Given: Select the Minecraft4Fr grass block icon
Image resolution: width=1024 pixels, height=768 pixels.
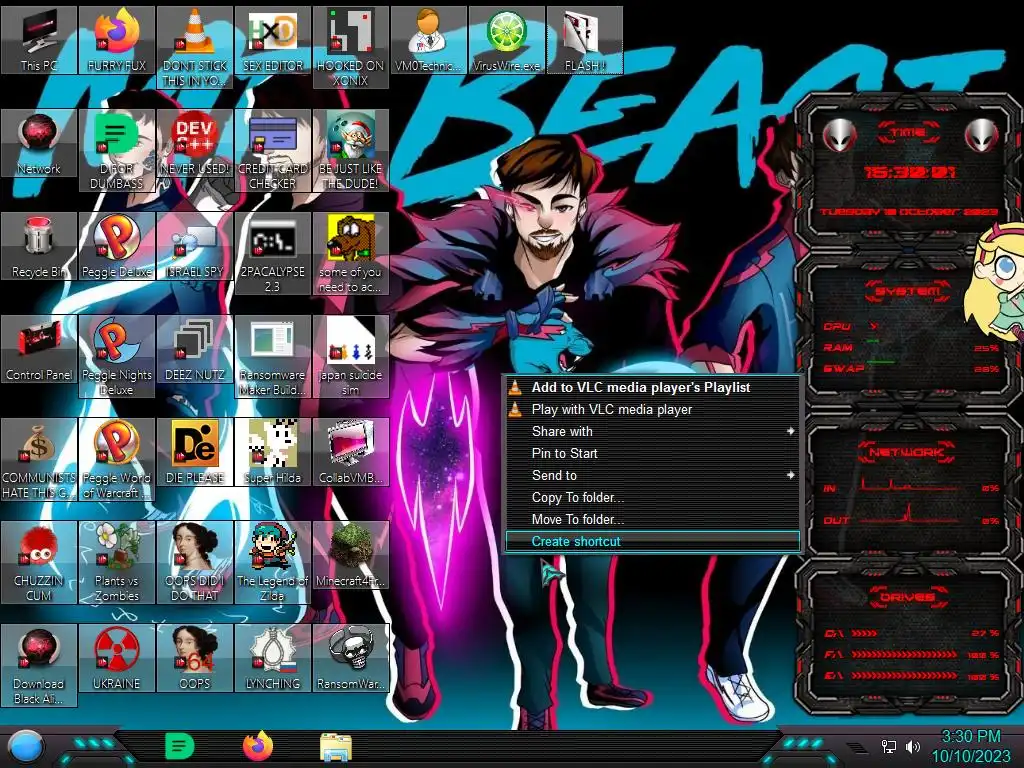Looking at the screenshot, I should coord(351,555).
